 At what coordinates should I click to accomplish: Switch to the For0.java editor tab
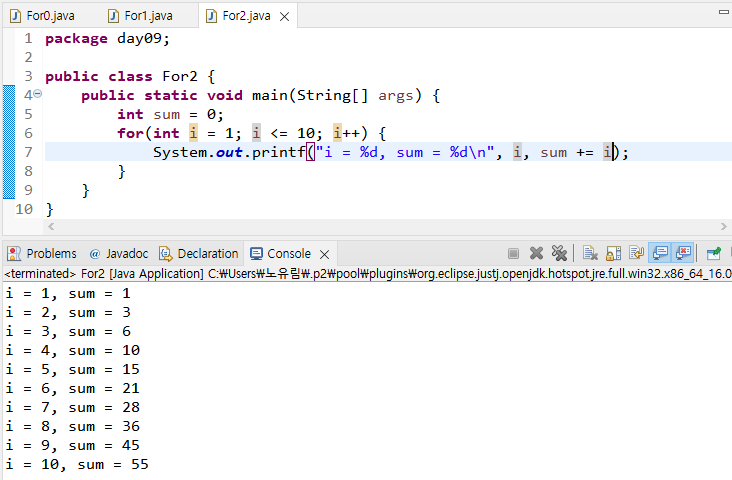pyautogui.click(x=42, y=16)
